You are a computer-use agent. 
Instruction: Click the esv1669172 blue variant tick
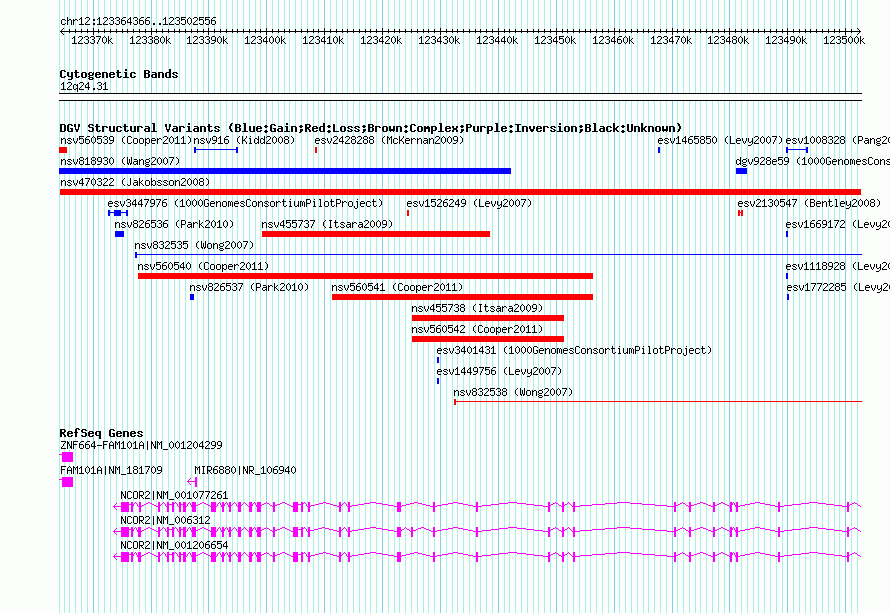787,234
